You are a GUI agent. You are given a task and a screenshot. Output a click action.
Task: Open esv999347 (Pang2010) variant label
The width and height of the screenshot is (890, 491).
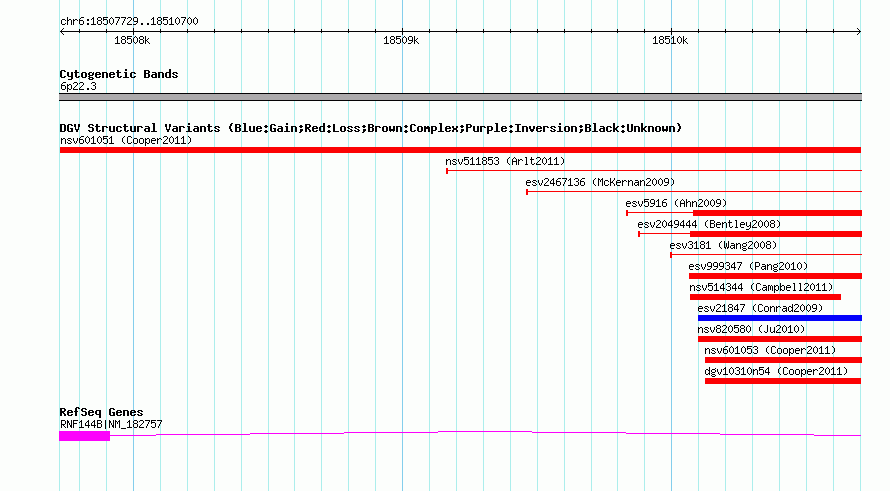(x=748, y=266)
